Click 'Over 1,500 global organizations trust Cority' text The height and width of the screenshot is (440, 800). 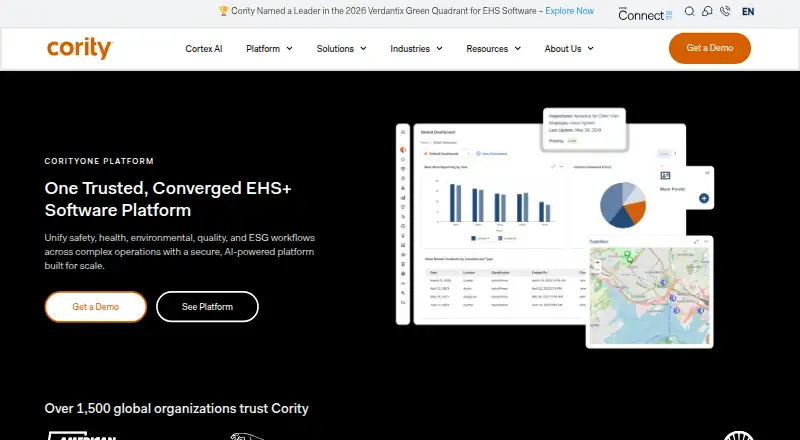(177, 408)
